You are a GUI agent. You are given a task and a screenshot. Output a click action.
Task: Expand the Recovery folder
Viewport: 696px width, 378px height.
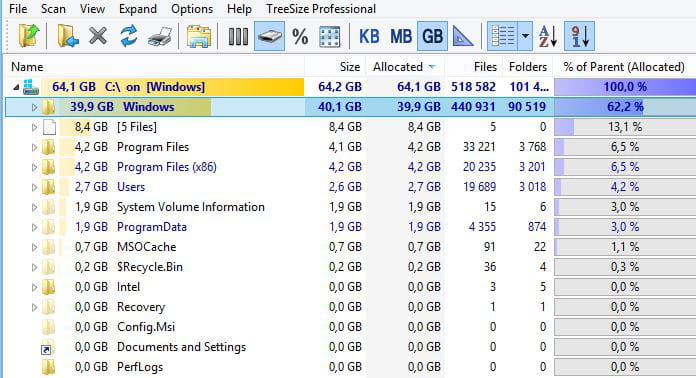(x=34, y=307)
